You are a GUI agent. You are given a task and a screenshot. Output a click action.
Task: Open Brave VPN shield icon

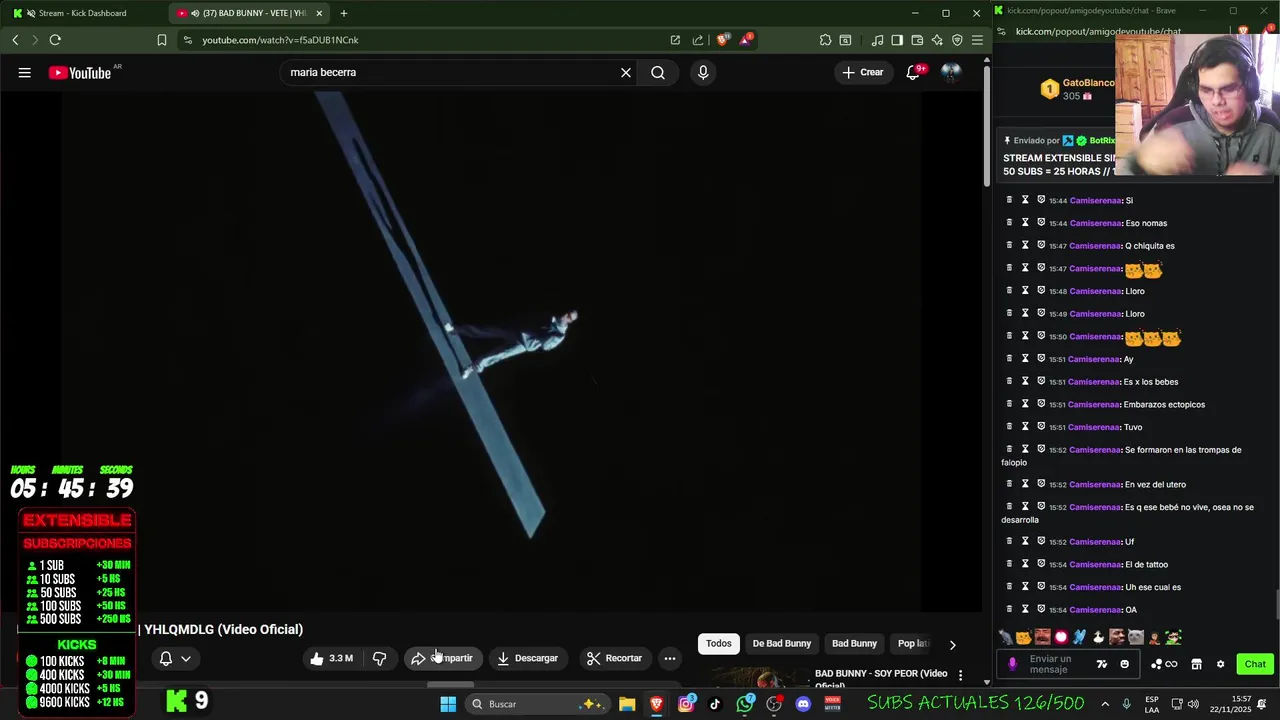pos(957,40)
